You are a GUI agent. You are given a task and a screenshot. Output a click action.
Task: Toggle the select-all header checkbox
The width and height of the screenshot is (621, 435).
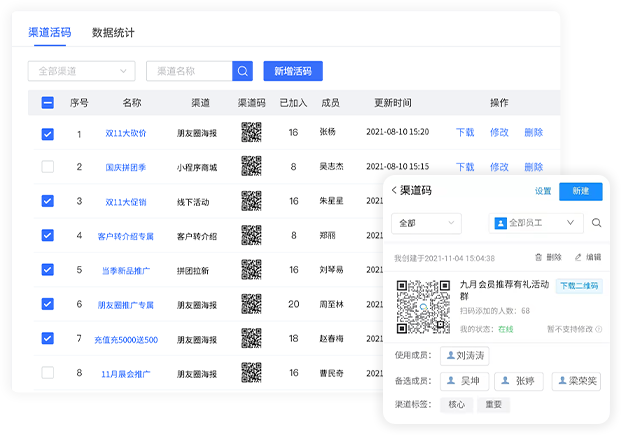coord(48,103)
